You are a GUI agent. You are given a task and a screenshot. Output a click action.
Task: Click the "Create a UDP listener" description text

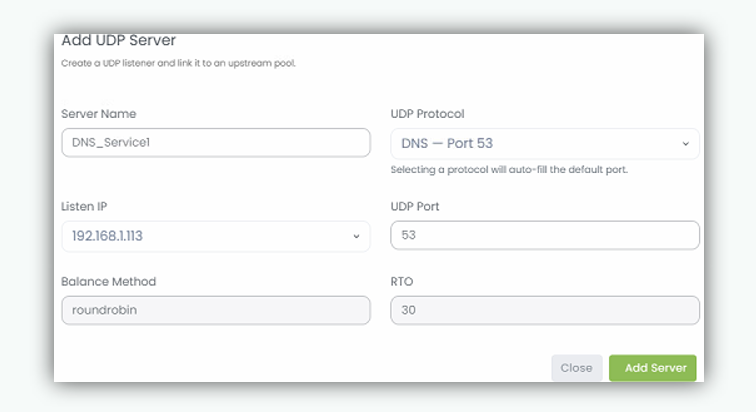178,63
